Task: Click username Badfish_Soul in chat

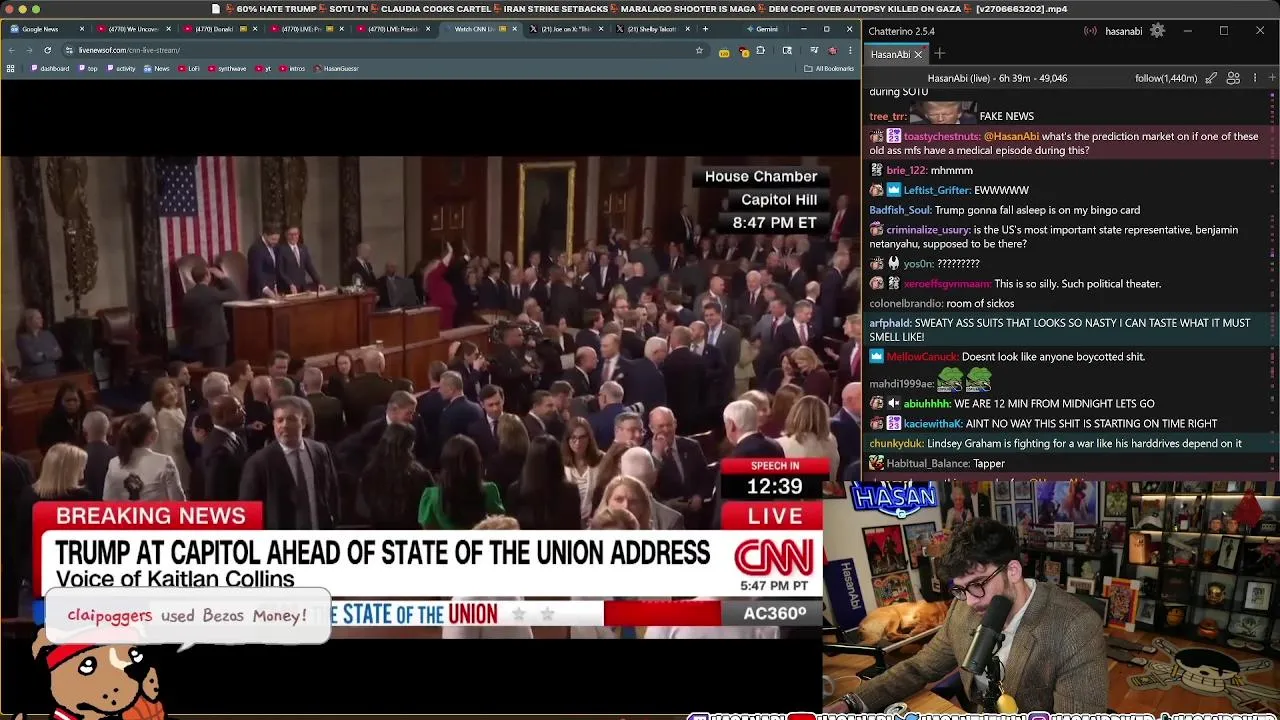Action: tap(900, 210)
